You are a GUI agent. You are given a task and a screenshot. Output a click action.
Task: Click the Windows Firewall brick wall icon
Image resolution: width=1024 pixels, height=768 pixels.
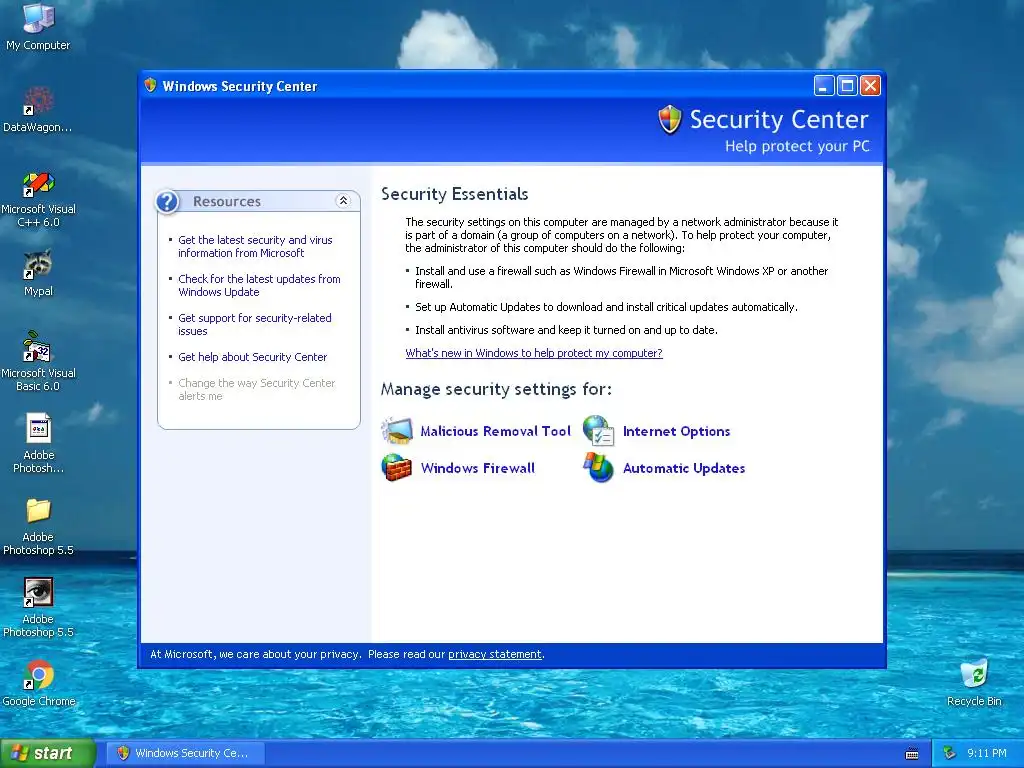pos(397,468)
